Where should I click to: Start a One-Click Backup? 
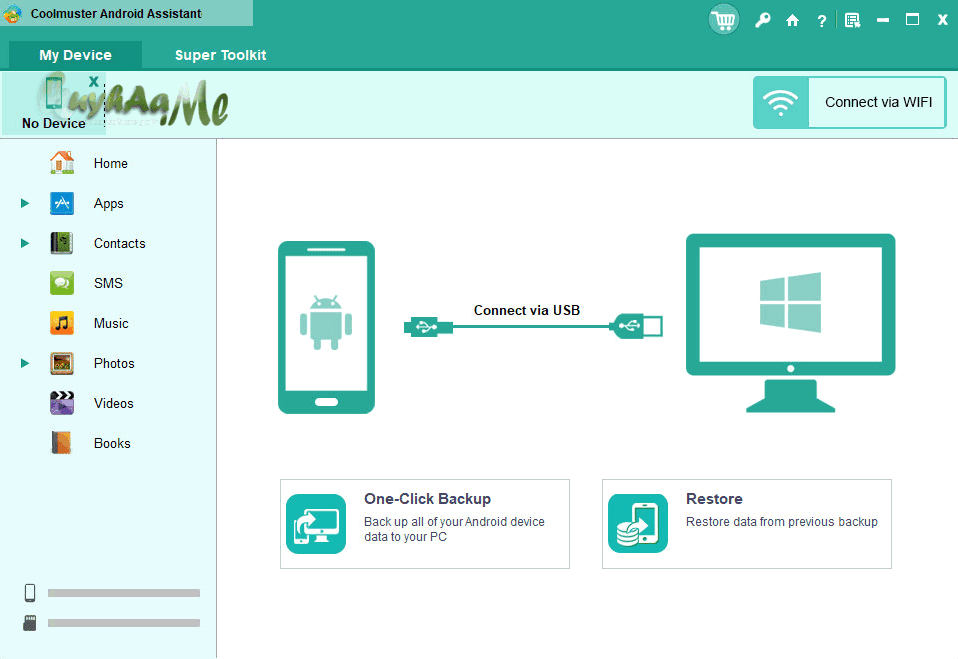coord(424,523)
